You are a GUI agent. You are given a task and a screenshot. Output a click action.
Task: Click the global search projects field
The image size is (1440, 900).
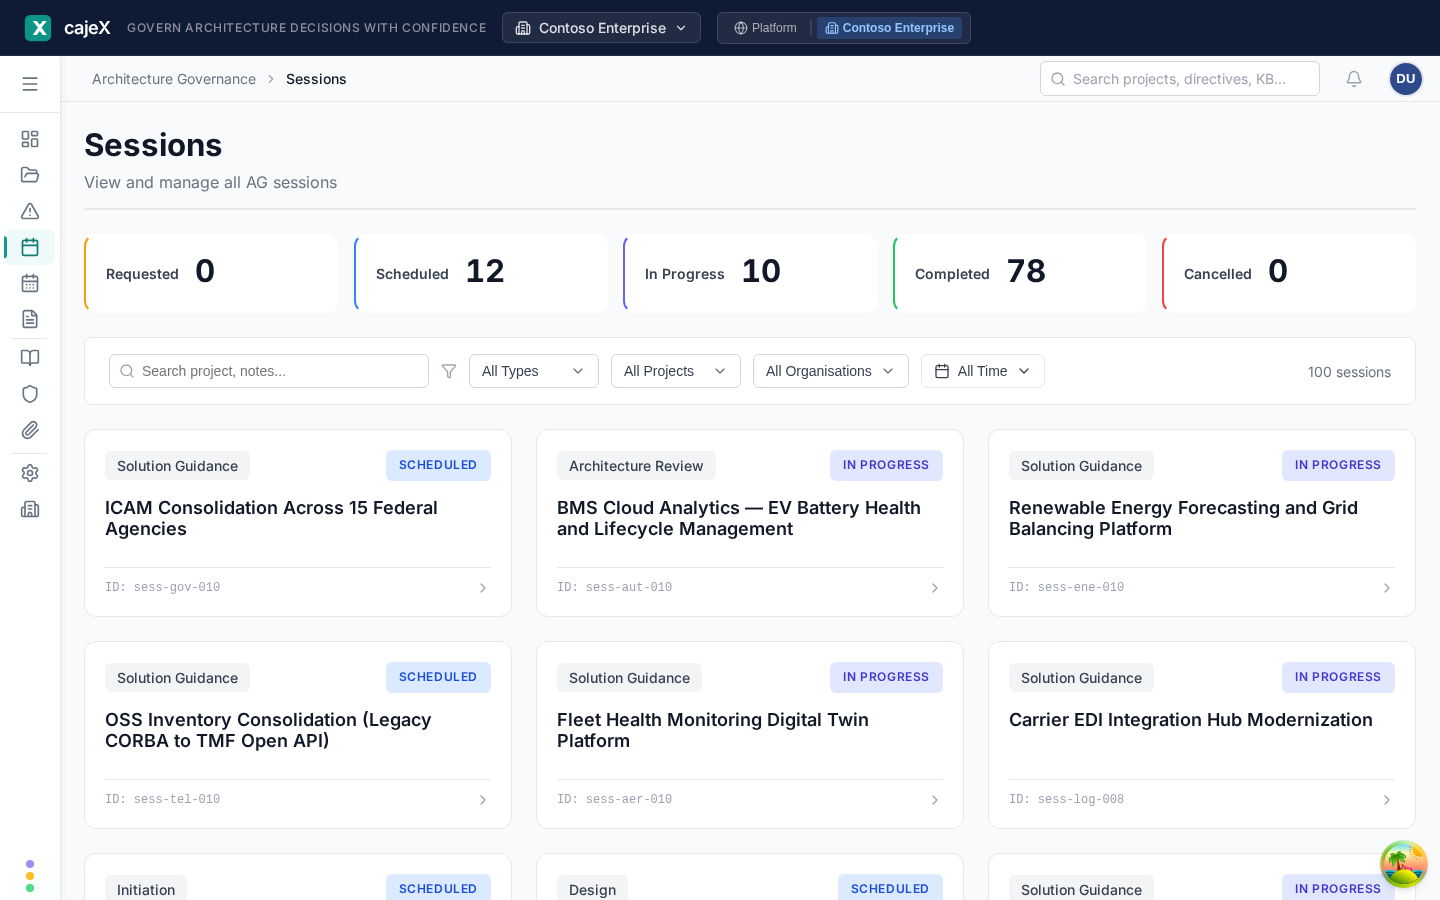tap(1180, 79)
